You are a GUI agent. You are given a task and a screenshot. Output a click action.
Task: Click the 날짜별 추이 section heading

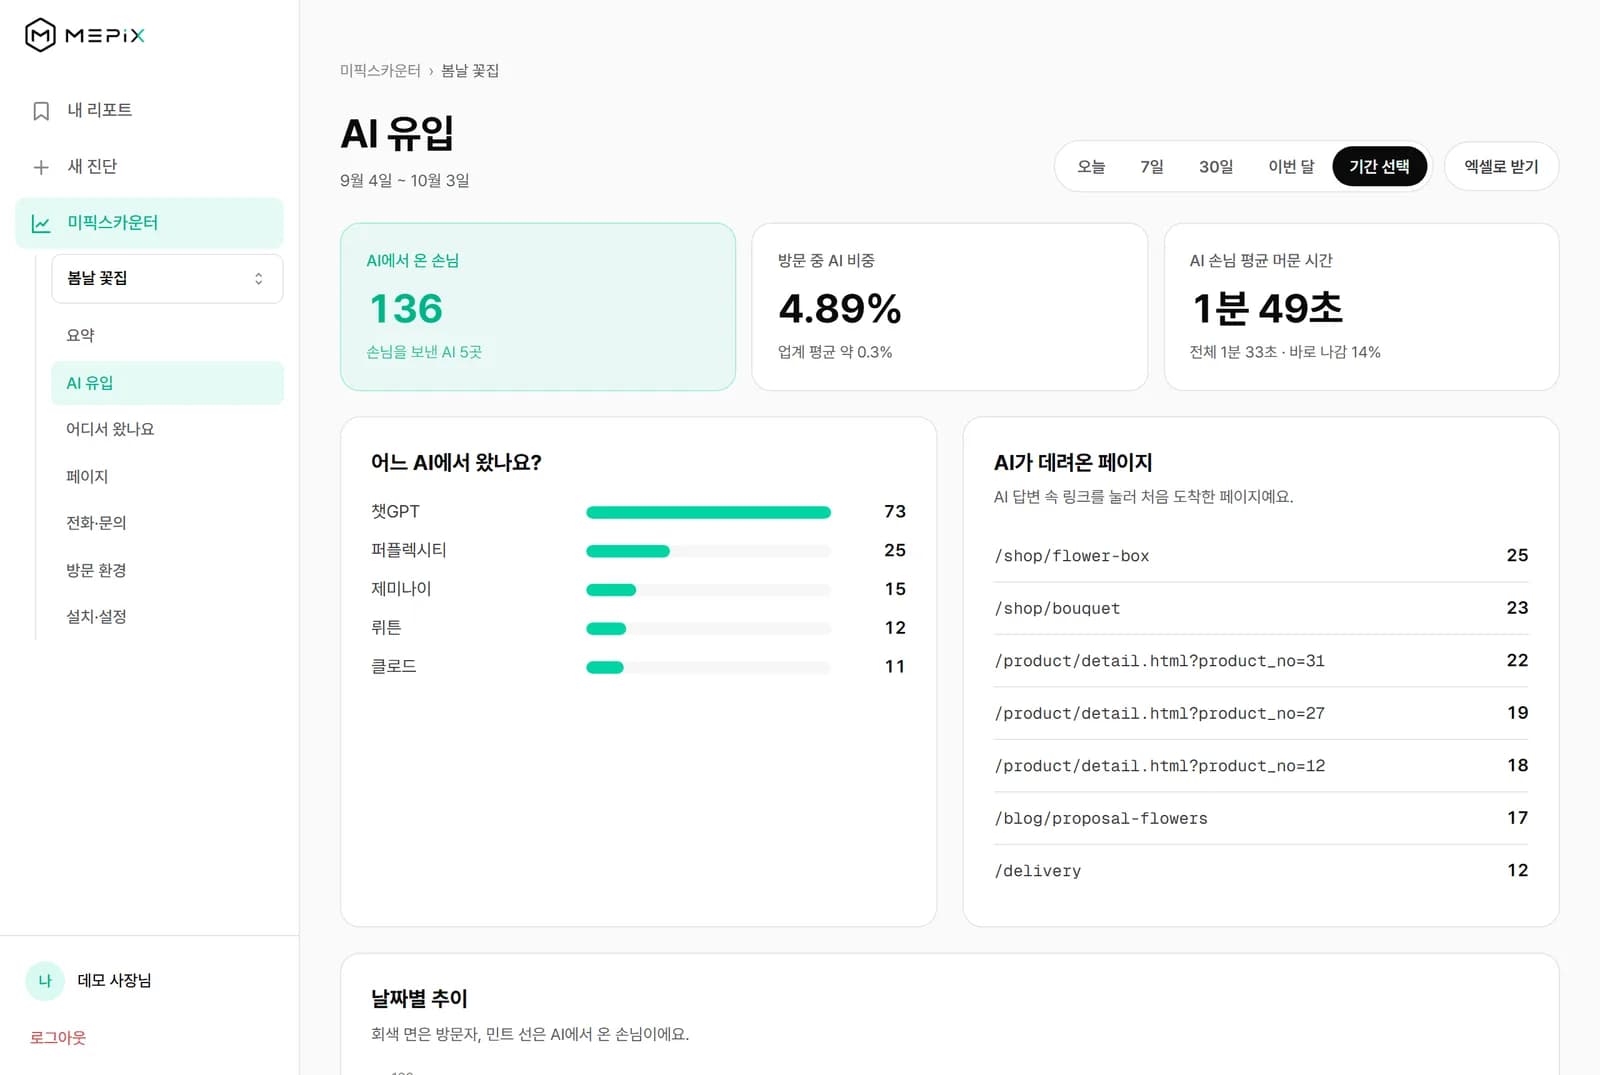point(419,998)
